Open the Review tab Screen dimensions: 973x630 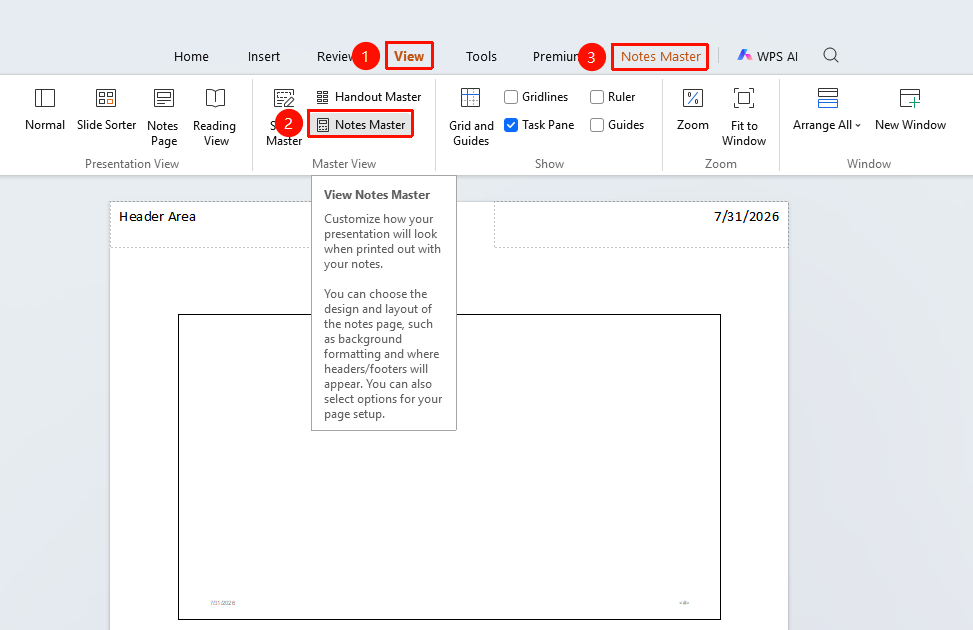(335, 56)
